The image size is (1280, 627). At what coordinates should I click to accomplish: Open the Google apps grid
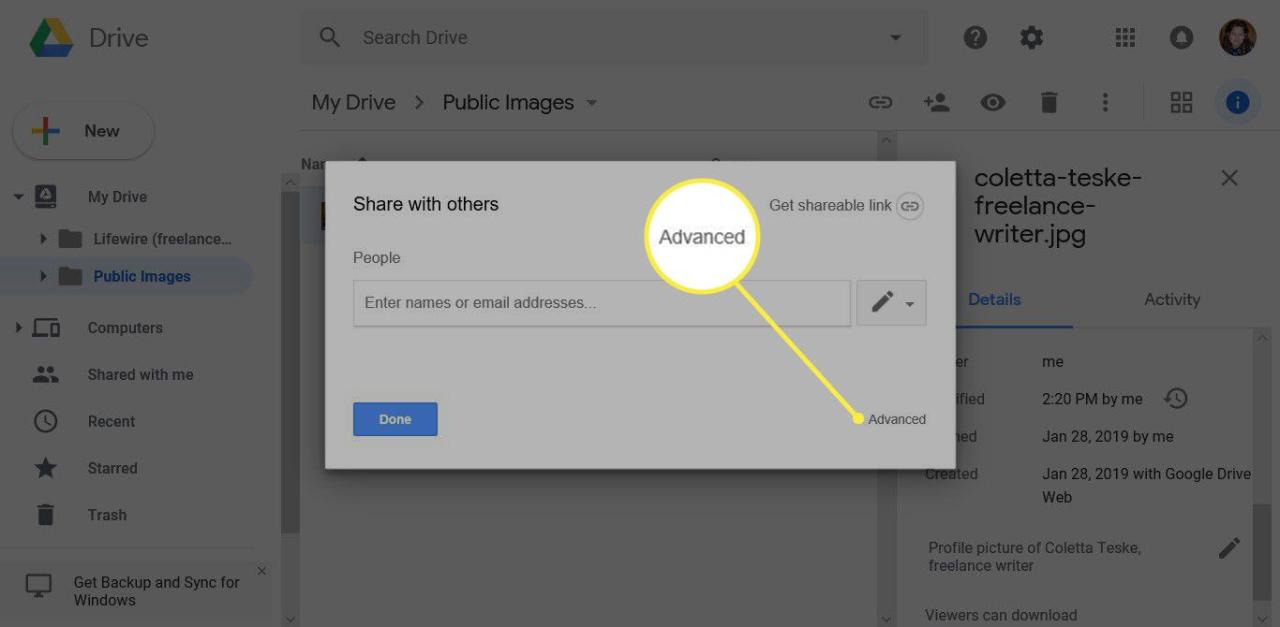[x=1125, y=38]
